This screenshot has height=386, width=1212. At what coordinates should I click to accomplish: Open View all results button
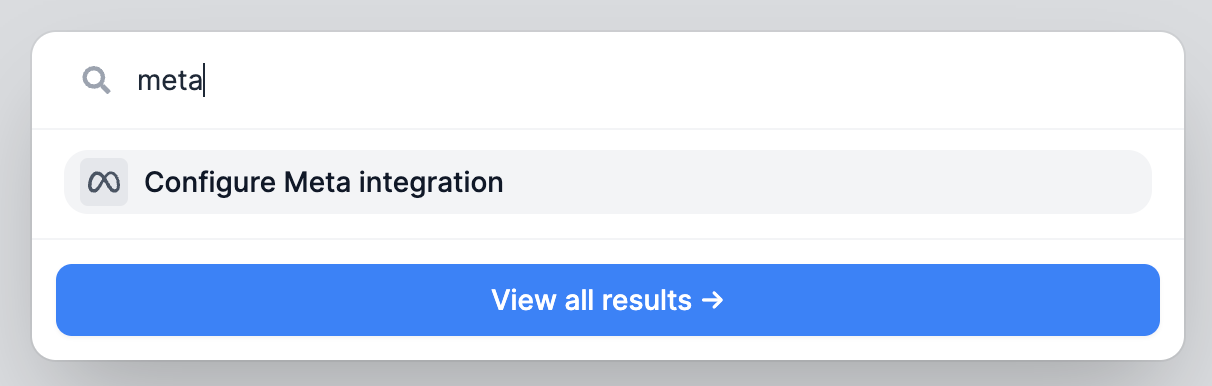pos(608,300)
